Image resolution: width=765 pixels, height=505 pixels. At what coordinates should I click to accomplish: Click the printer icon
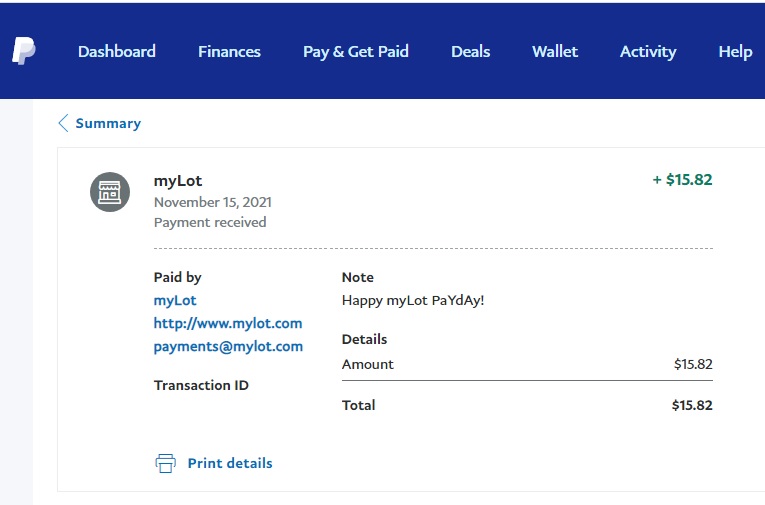165,463
